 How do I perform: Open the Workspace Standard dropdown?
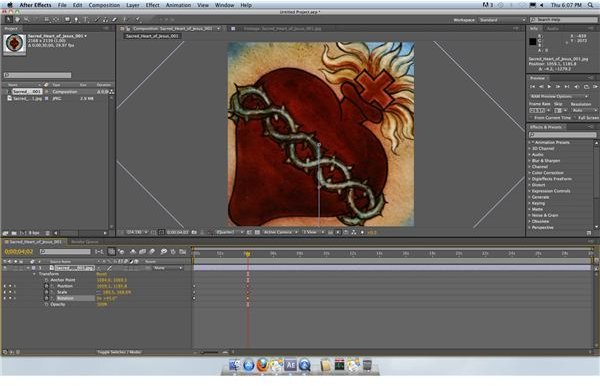coord(502,20)
